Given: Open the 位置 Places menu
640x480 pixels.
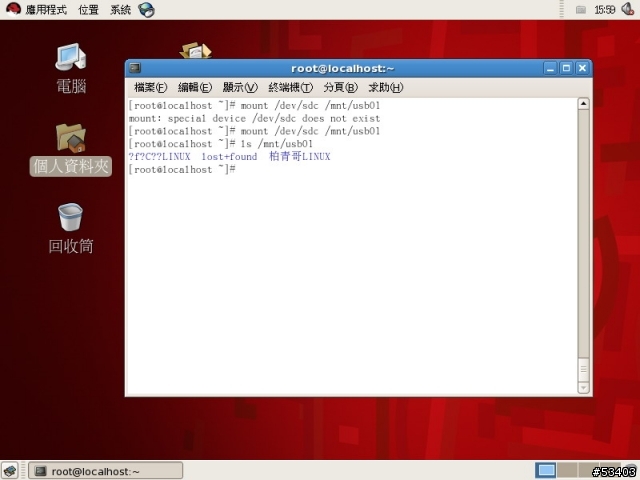Looking at the screenshot, I should point(89,10).
